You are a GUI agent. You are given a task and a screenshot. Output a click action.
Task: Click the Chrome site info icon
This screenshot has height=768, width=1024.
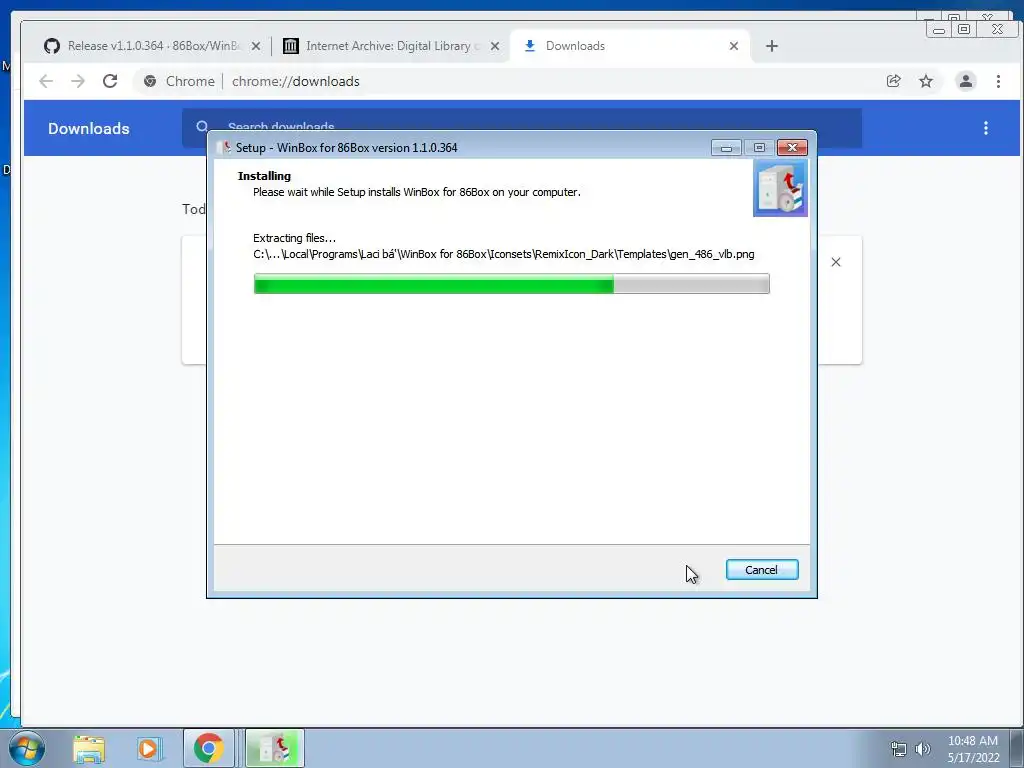pos(150,81)
